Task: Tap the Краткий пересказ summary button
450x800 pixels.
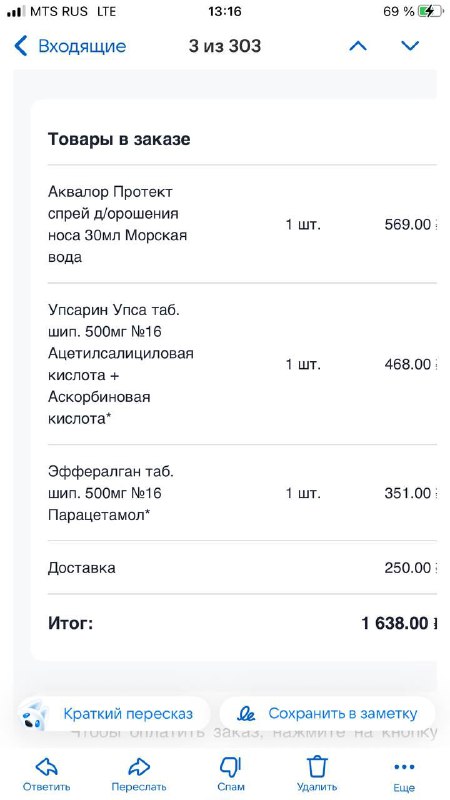Action: pyautogui.click(x=113, y=713)
